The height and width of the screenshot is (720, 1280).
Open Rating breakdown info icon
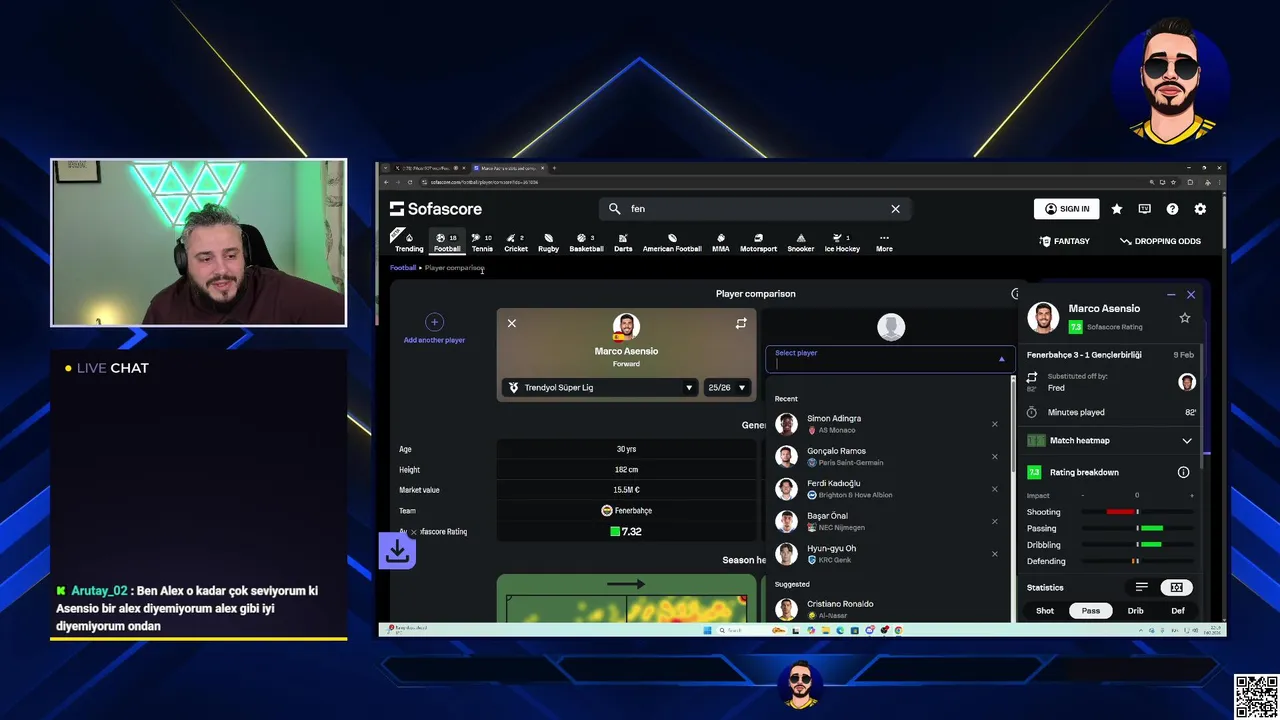click(1183, 472)
